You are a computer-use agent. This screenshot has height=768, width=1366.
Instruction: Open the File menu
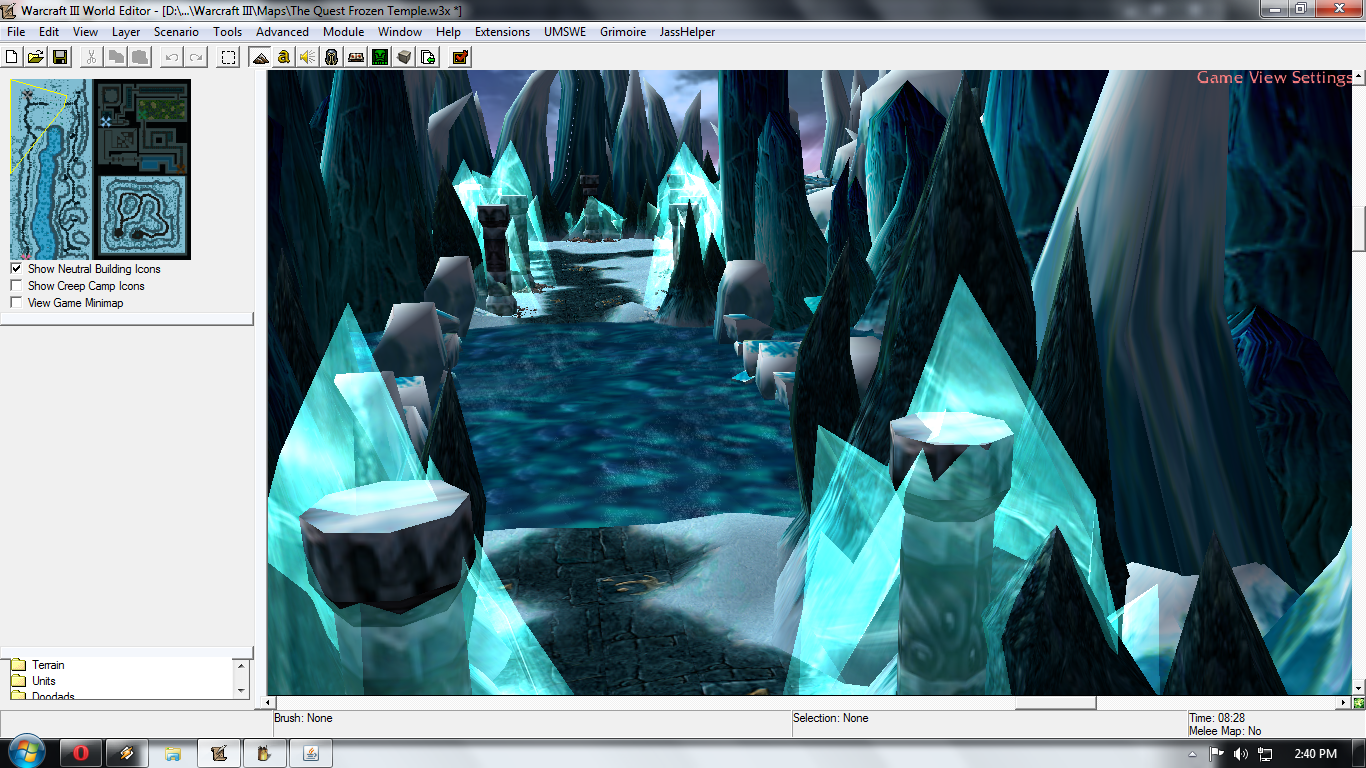point(16,32)
